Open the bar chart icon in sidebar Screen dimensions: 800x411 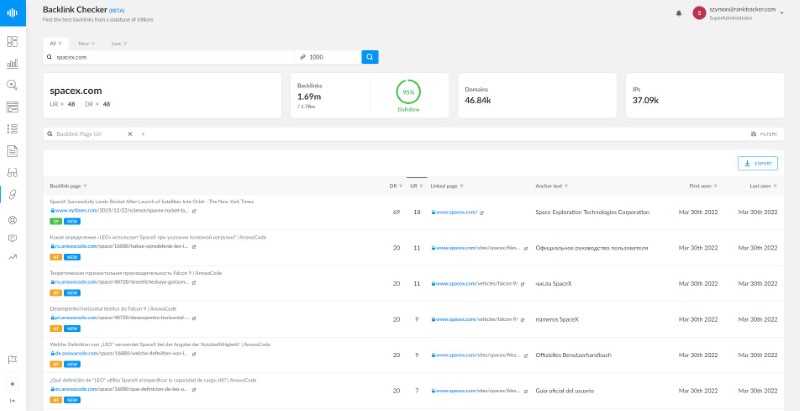(x=12, y=63)
